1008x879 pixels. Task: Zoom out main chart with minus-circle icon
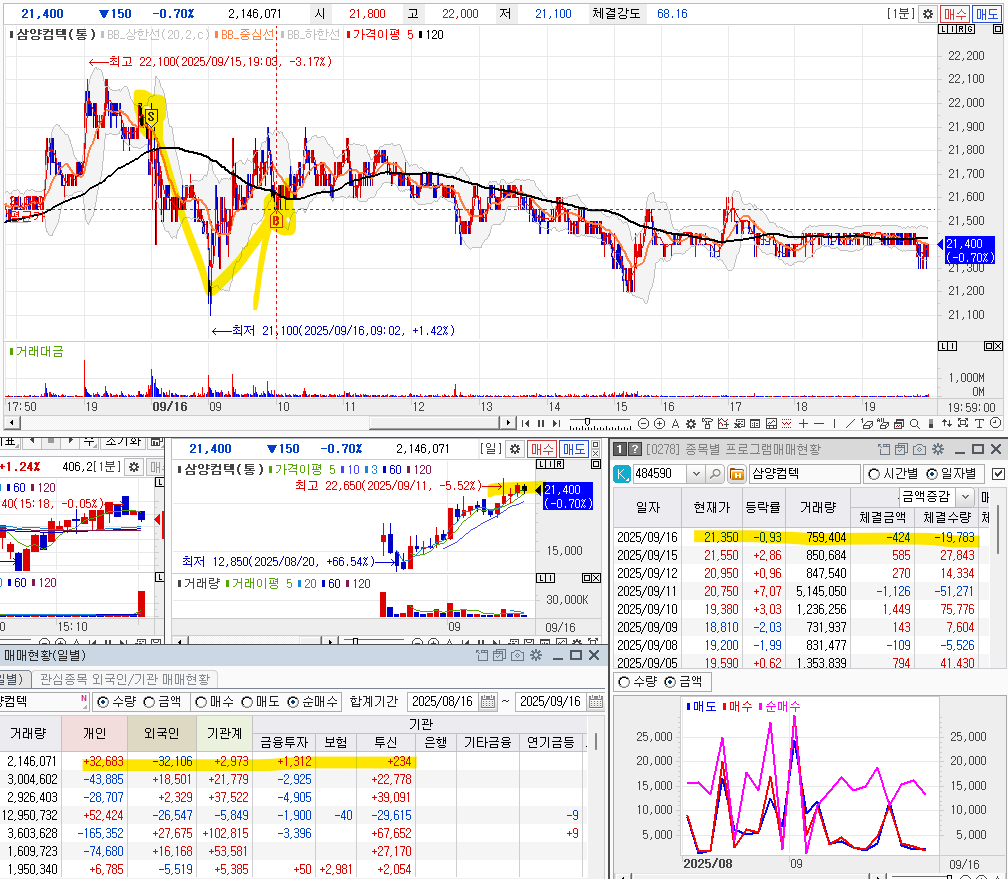click(x=643, y=423)
